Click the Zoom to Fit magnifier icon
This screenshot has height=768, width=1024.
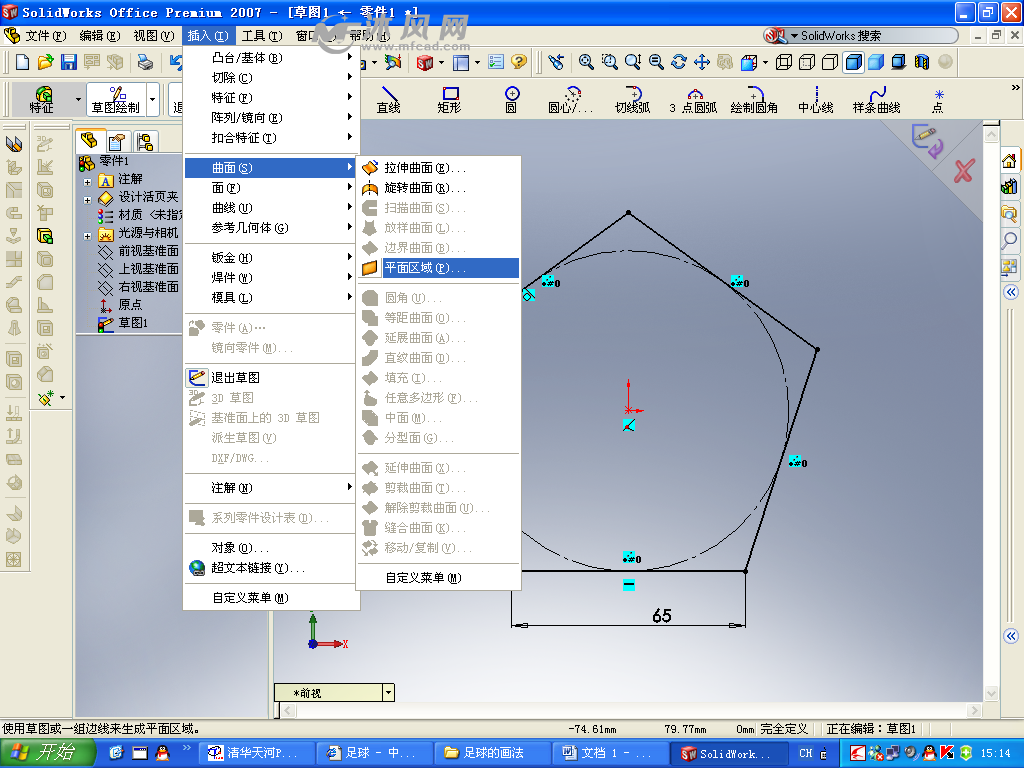click(586, 62)
